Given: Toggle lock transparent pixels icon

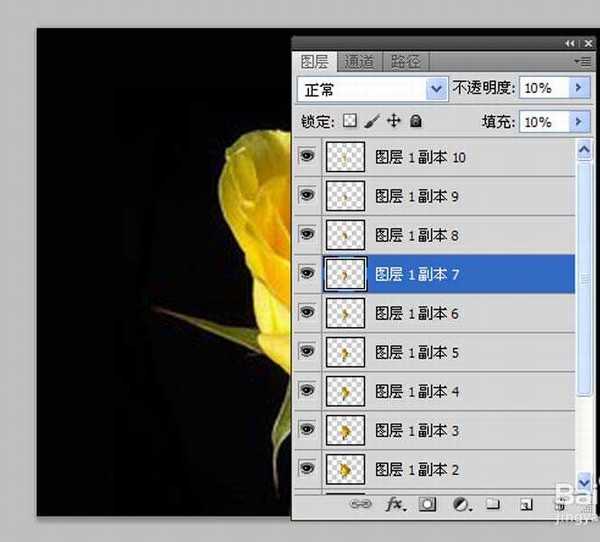Looking at the screenshot, I should click(350, 121).
